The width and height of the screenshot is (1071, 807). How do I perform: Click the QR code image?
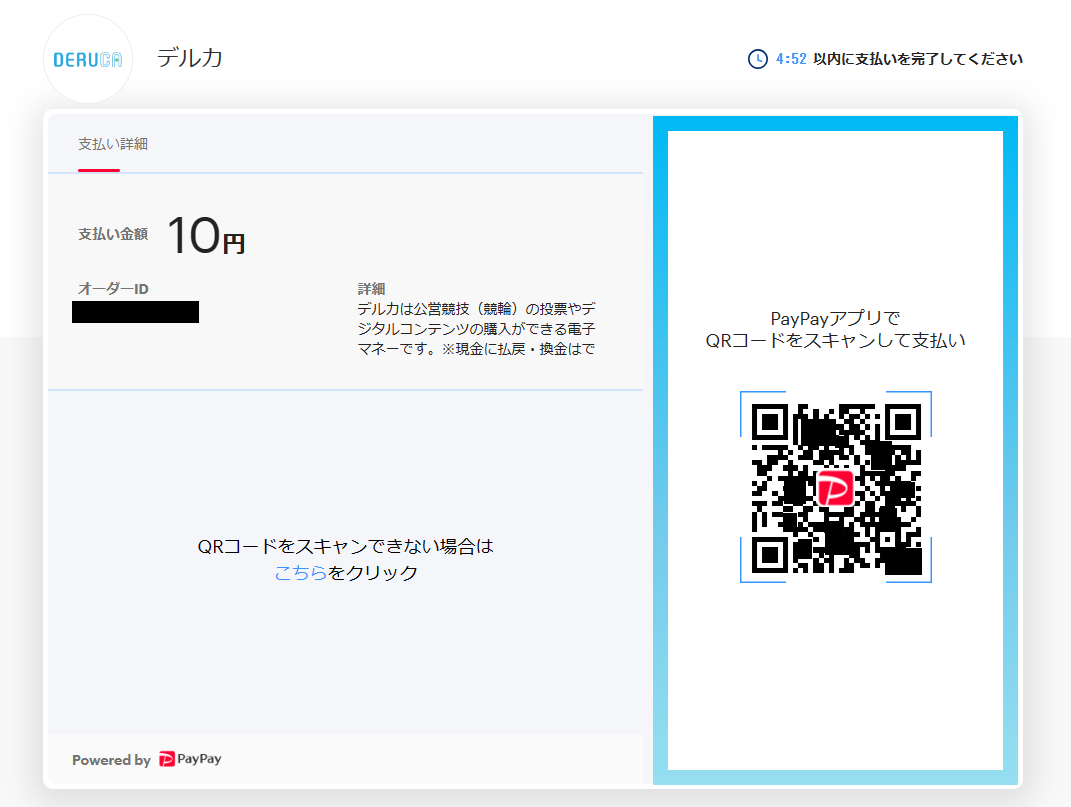point(837,488)
